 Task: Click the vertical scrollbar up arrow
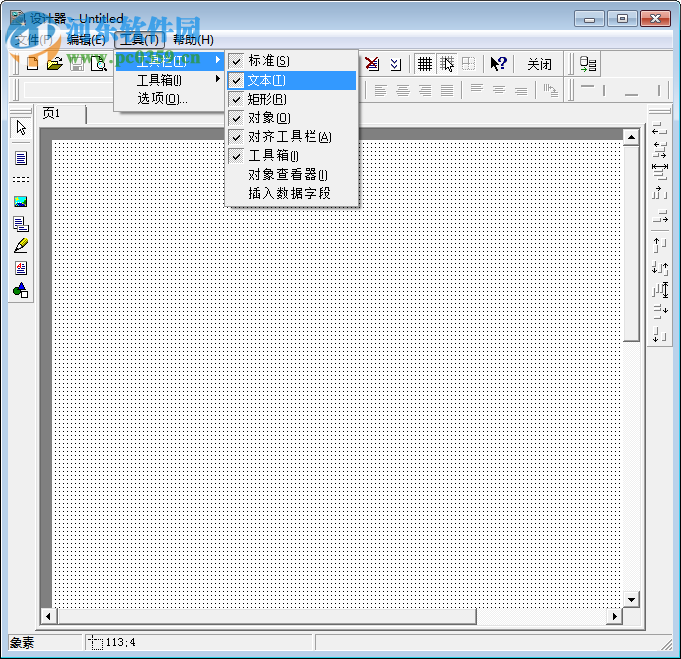tap(631, 138)
